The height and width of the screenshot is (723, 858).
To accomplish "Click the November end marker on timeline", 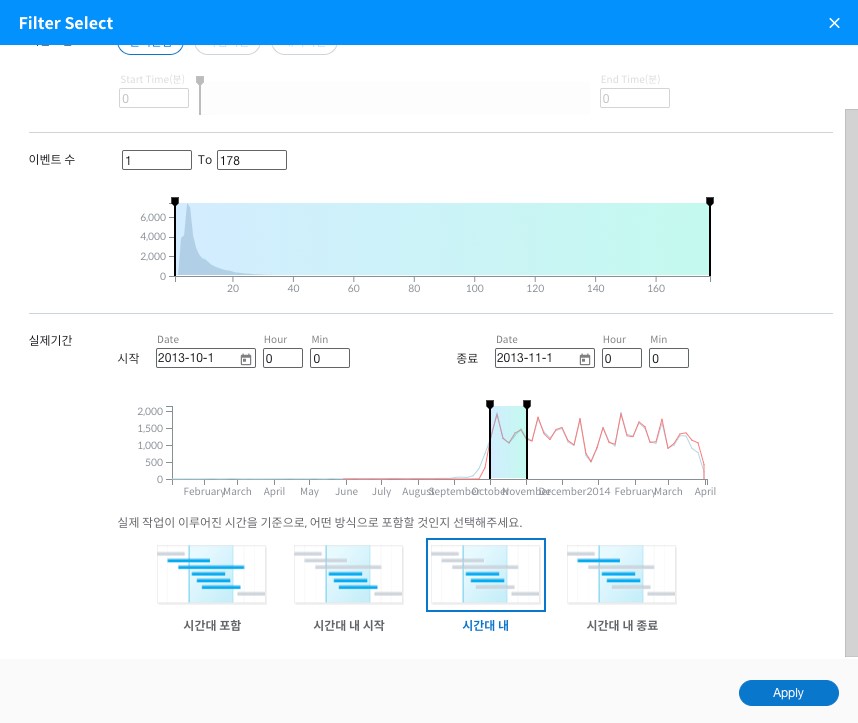I will pos(527,405).
